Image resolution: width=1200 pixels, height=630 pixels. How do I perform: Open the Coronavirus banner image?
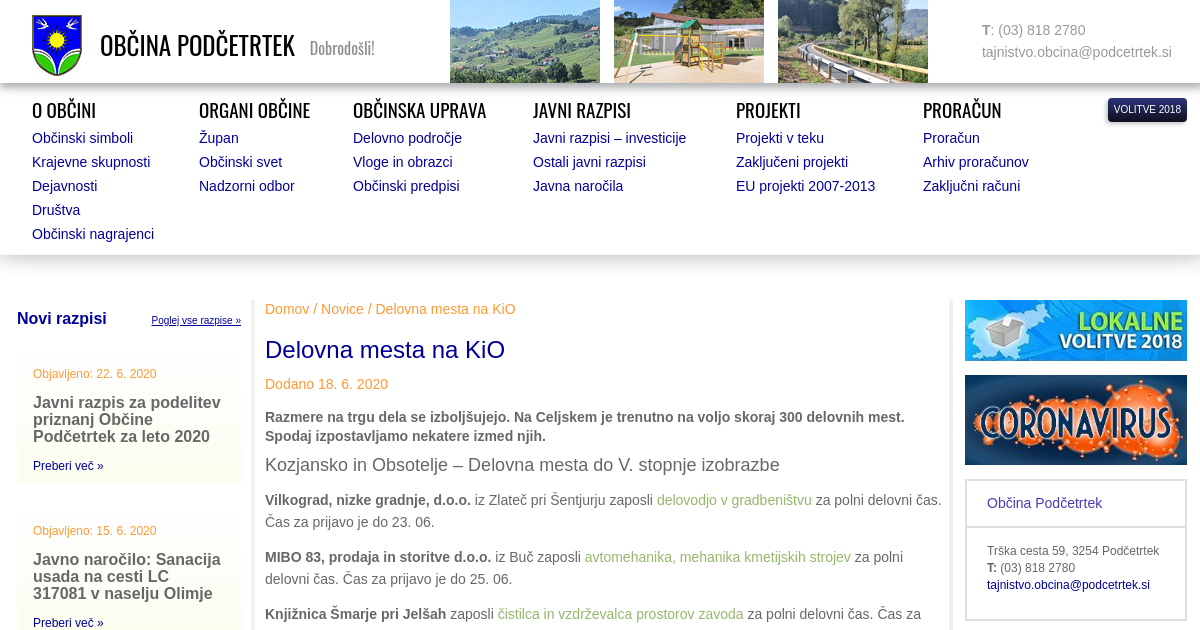click(x=1075, y=420)
